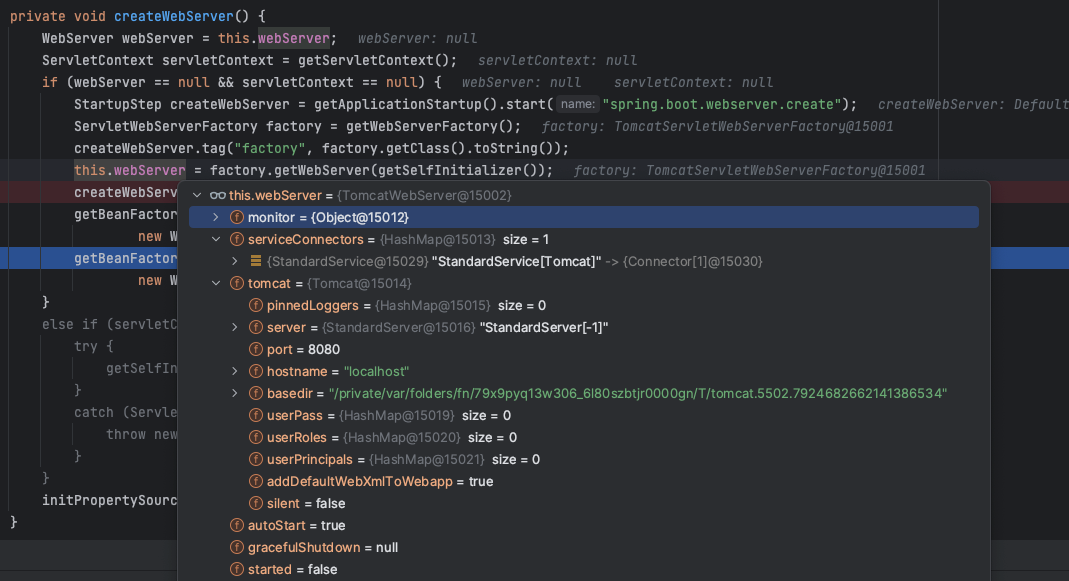Screen dimensions: 1069x581
Task: Click the "localhost" hostname value
Action: tap(376, 372)
